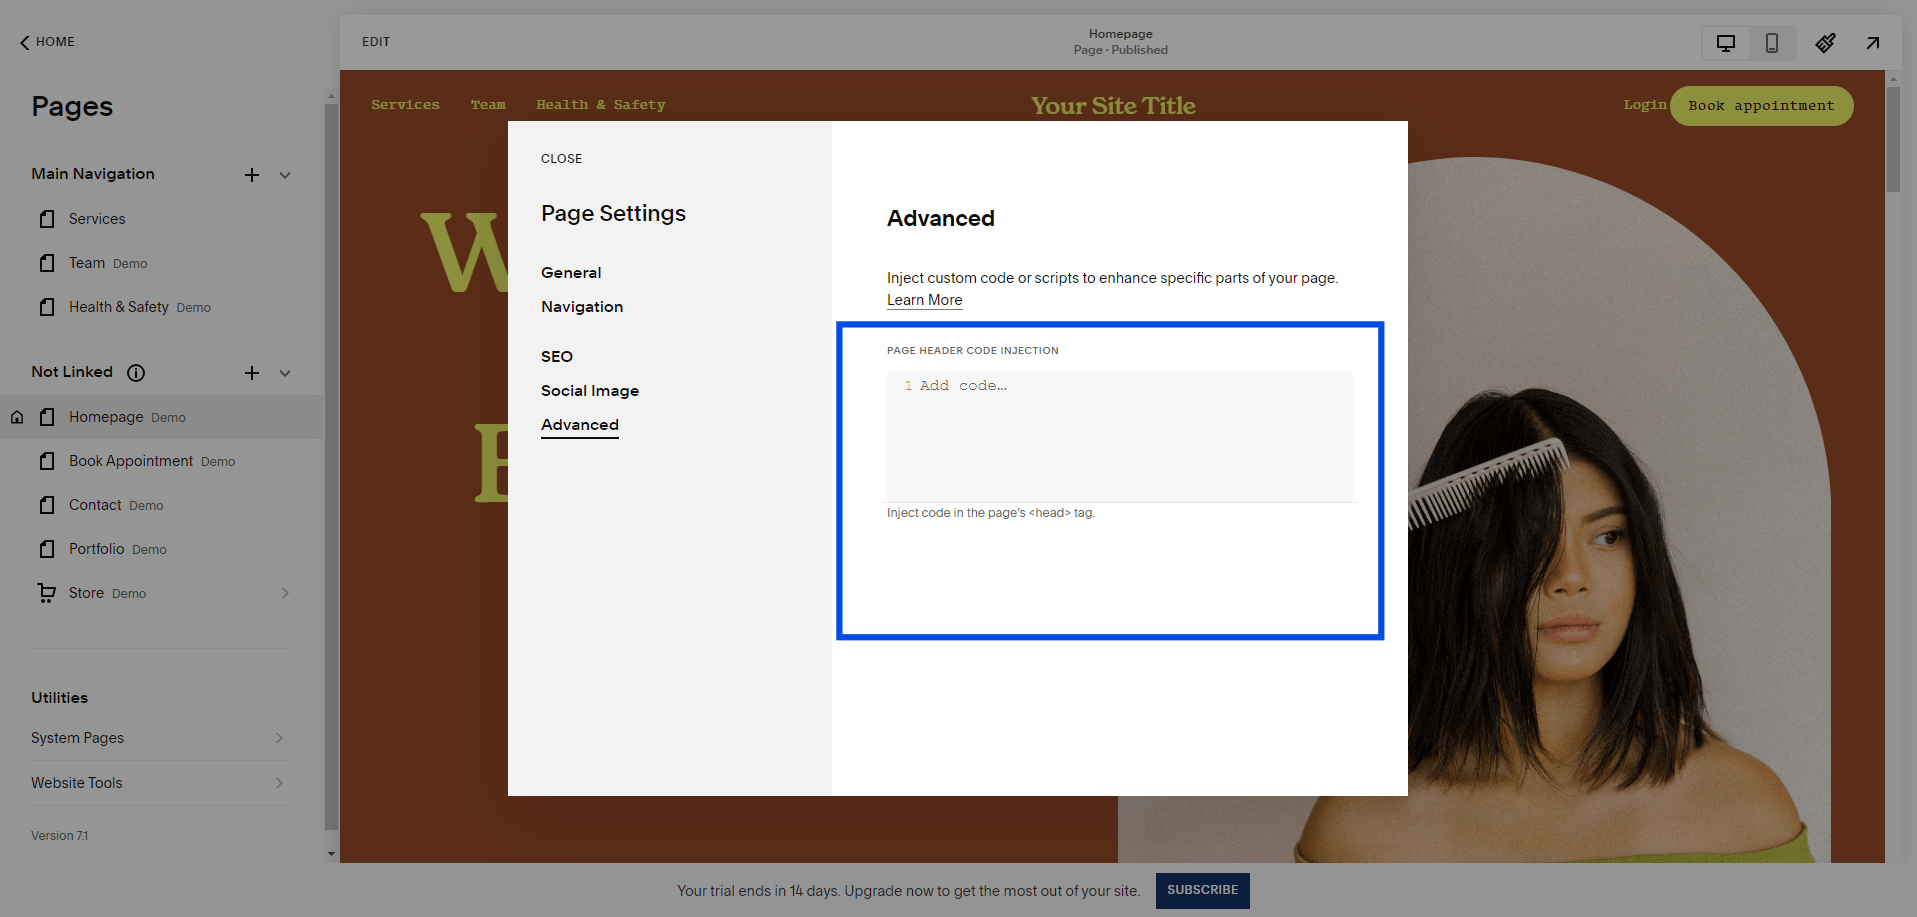Click Book appointment button on site
Image resolution: width=1917 pixels, height=917 pixels.
(1761, 106)
